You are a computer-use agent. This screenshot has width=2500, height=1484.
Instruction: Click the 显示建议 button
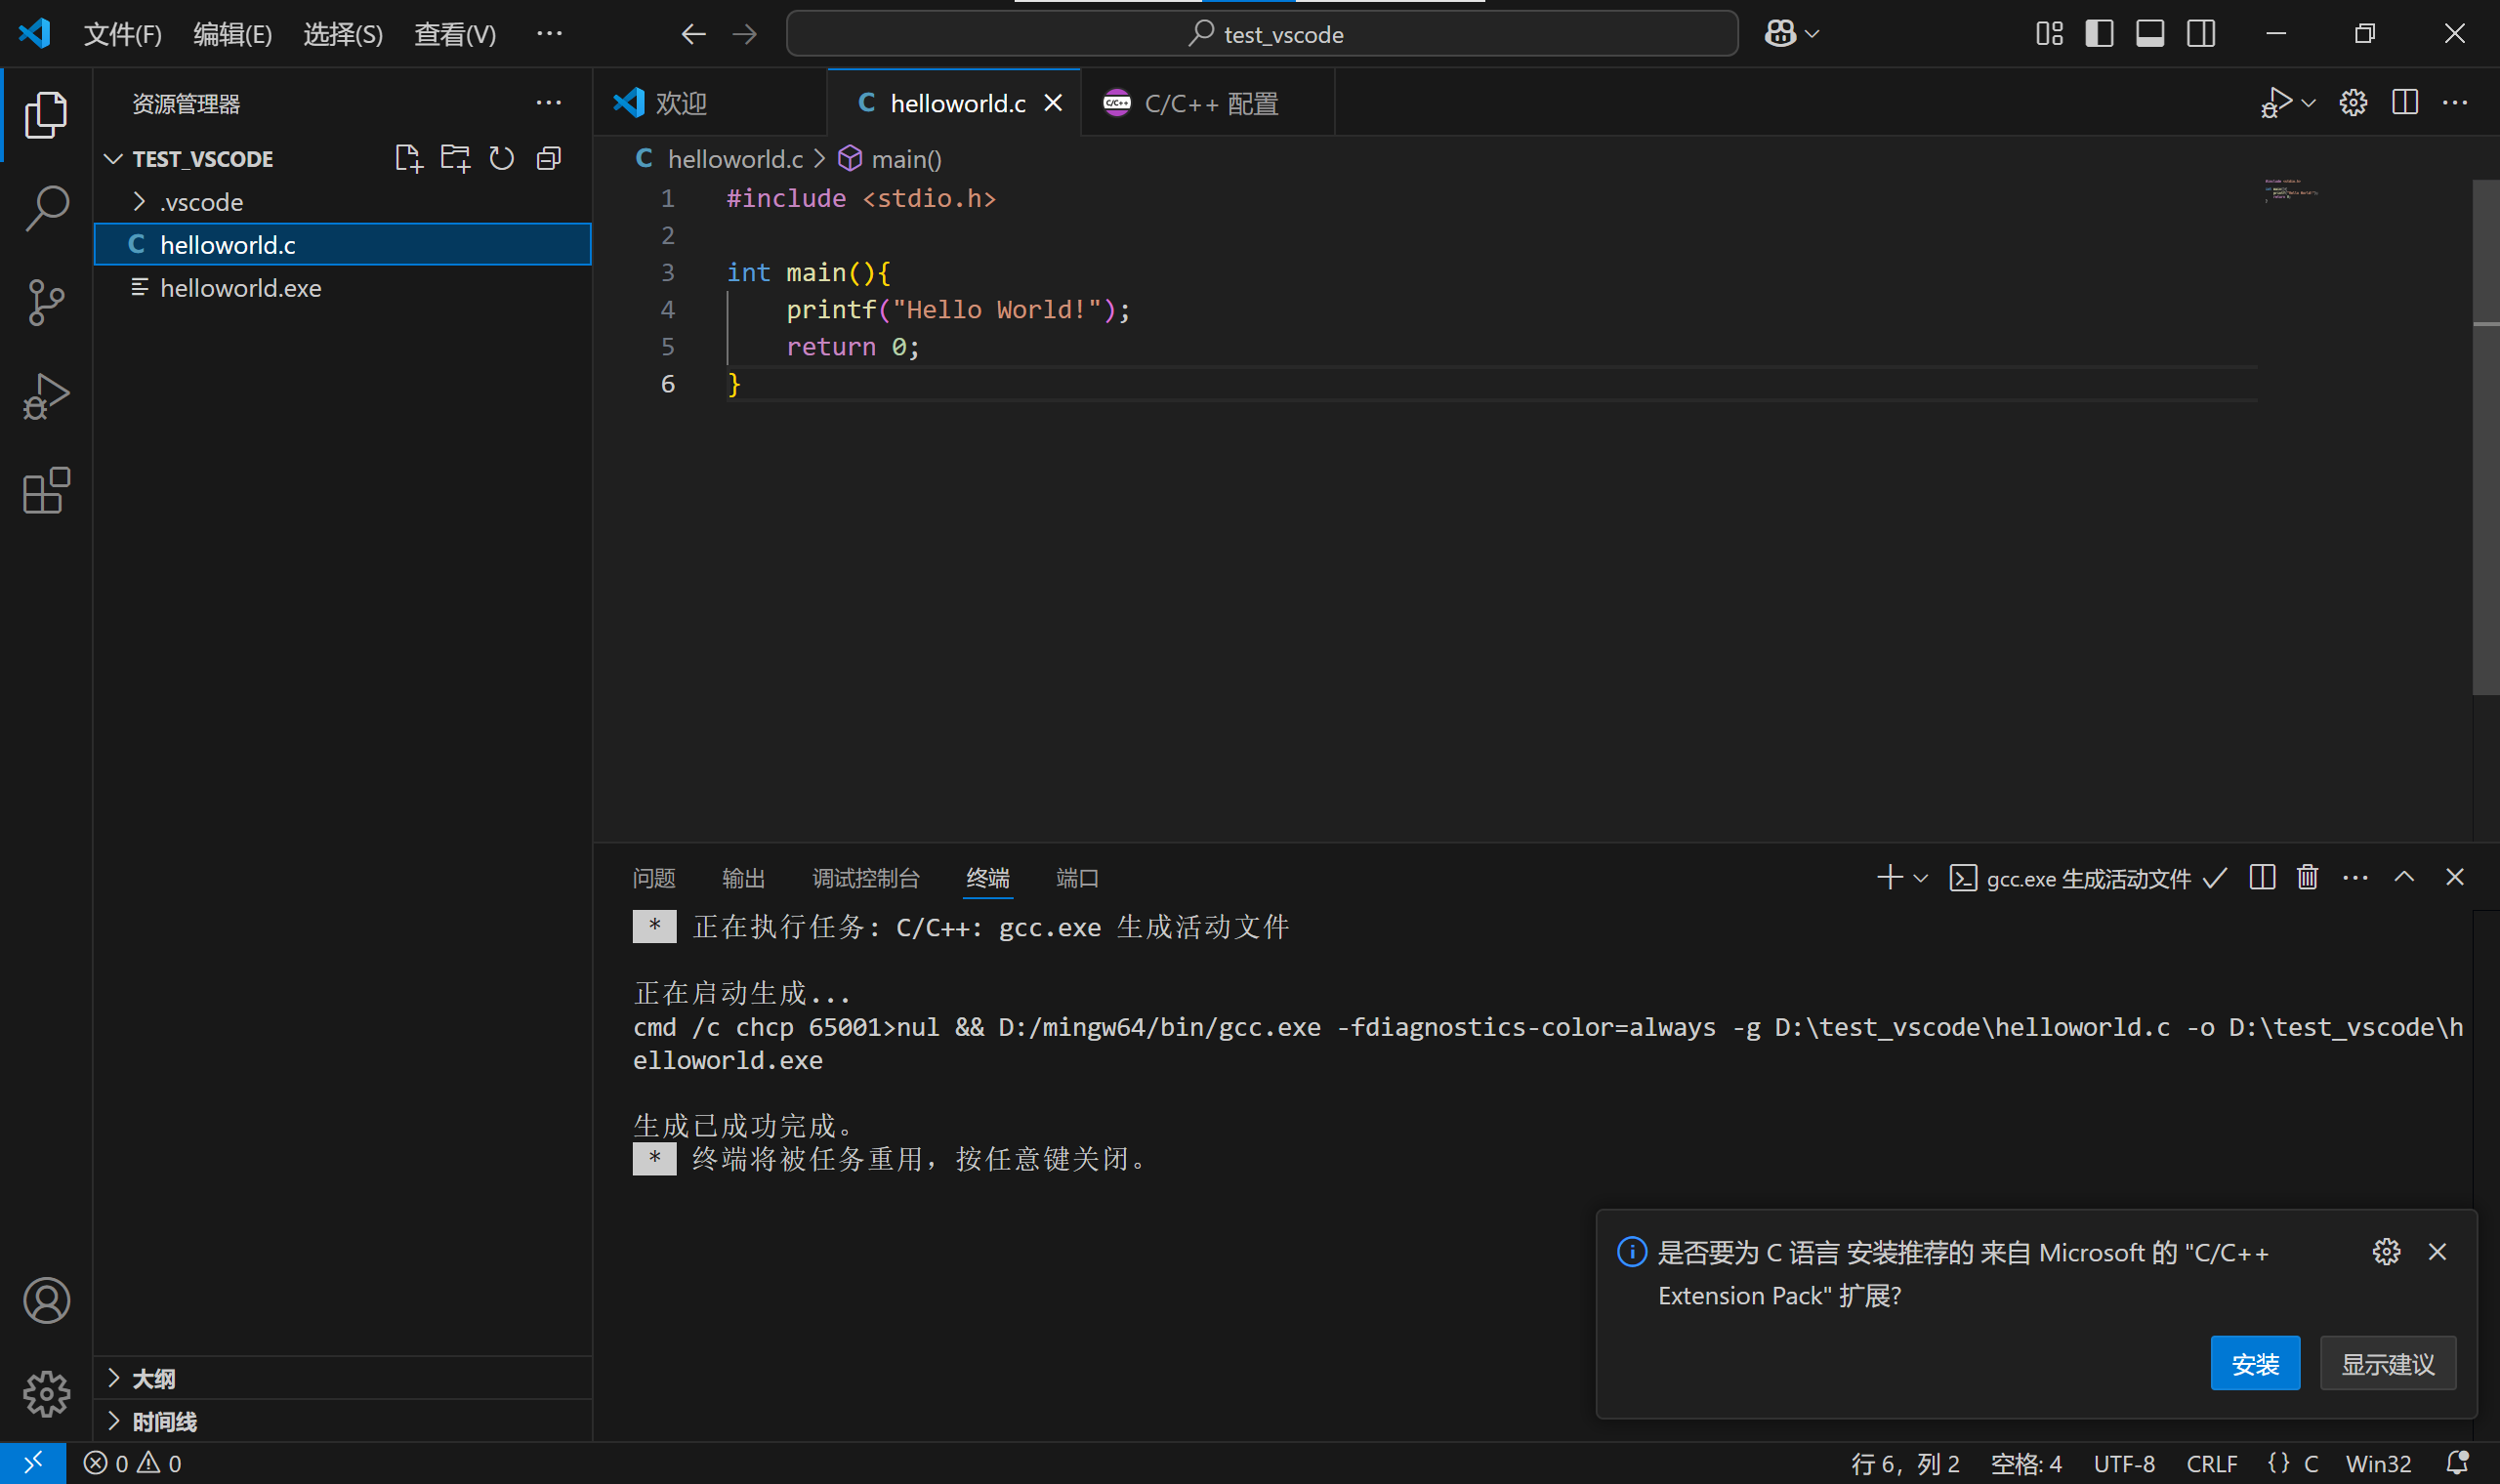(x=2388, y=1362)
